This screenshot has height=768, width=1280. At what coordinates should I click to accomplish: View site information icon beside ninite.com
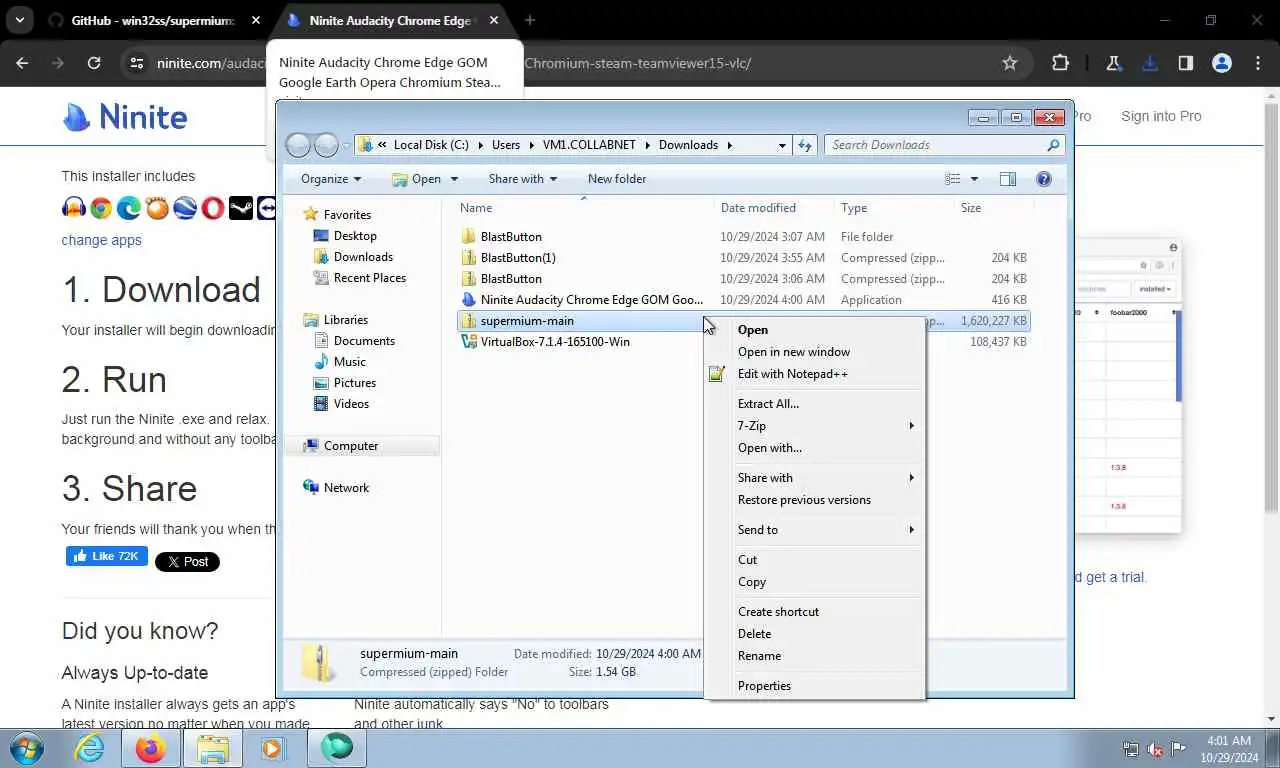(x=137, y=63)
